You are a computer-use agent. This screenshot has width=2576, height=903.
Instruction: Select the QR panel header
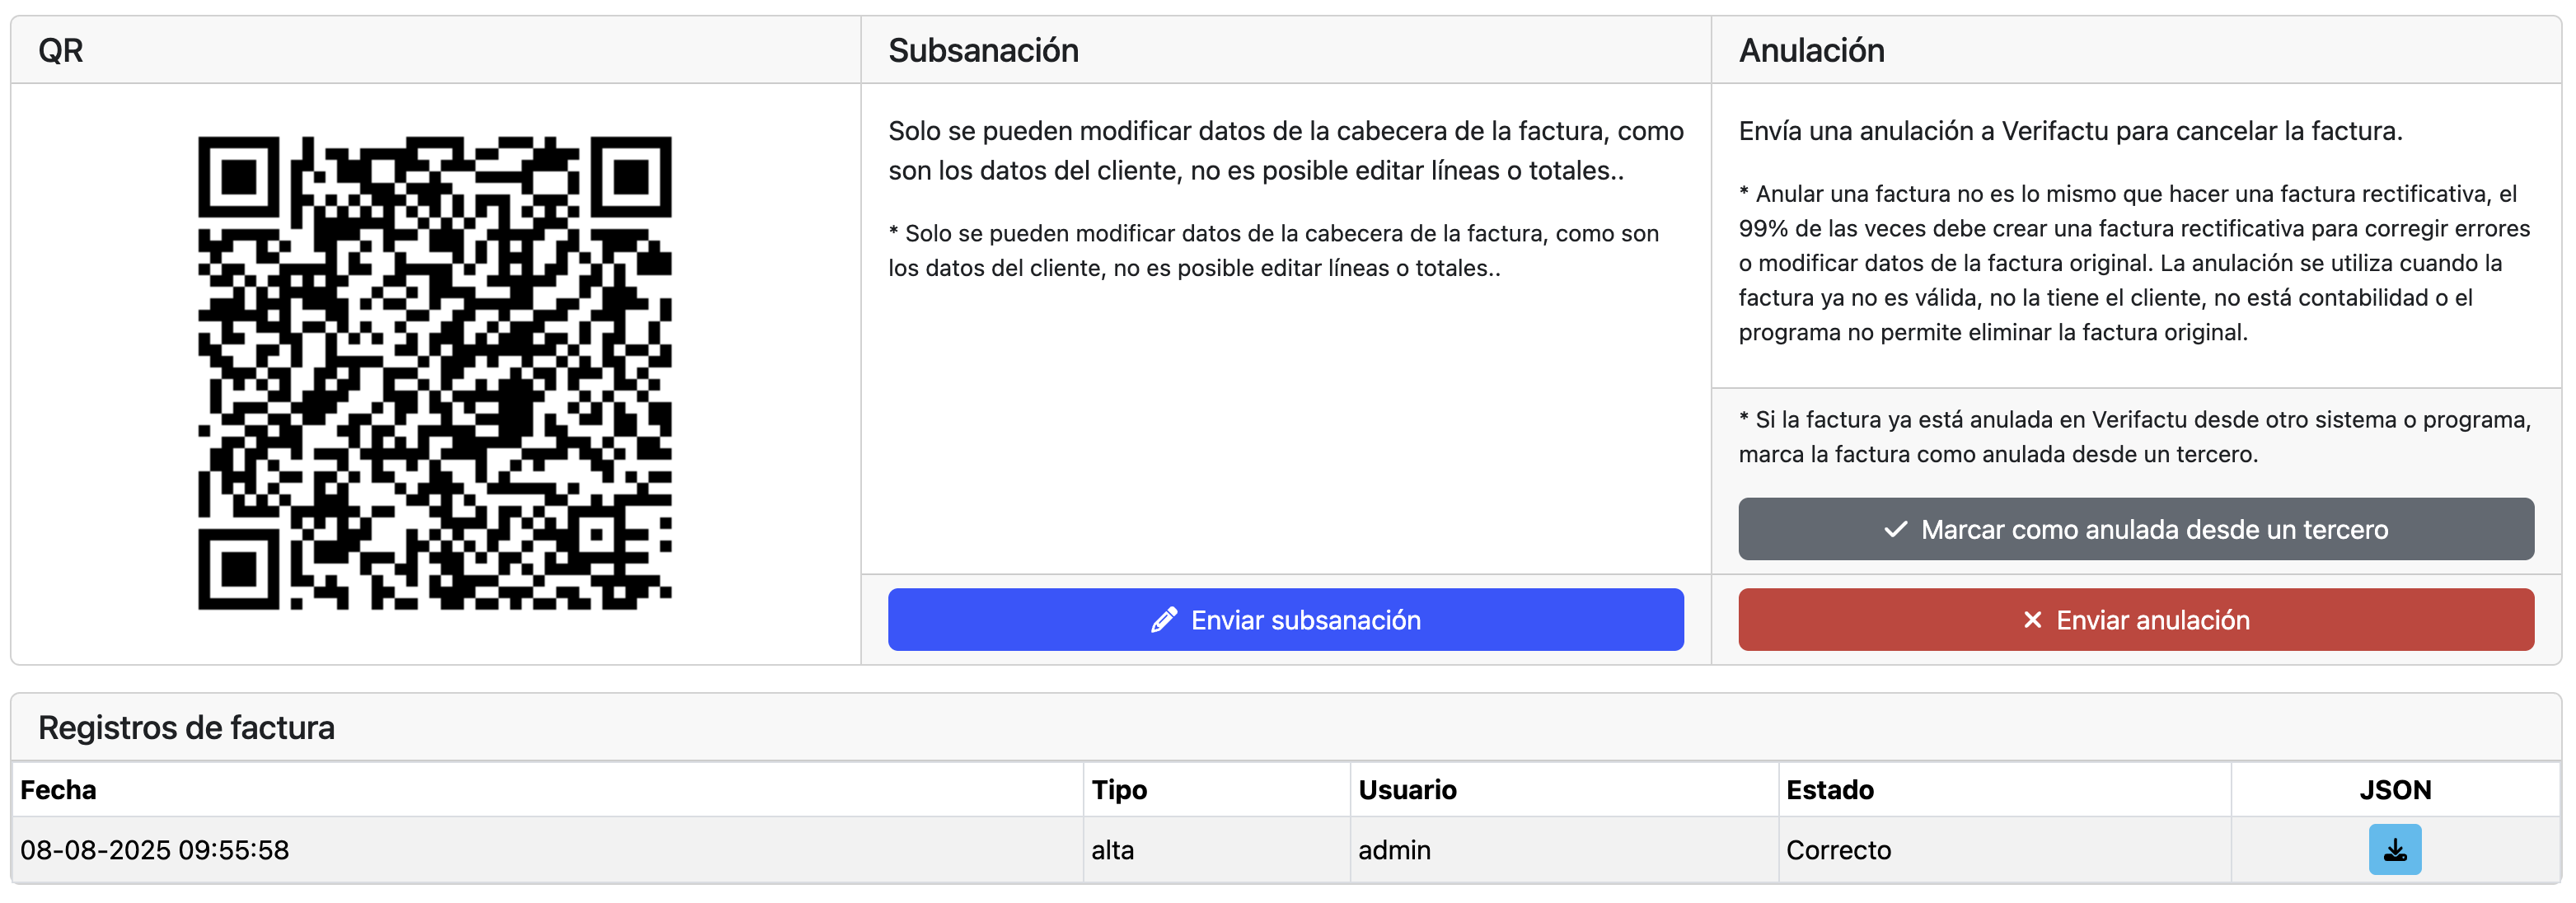click(x=62, y=49)
